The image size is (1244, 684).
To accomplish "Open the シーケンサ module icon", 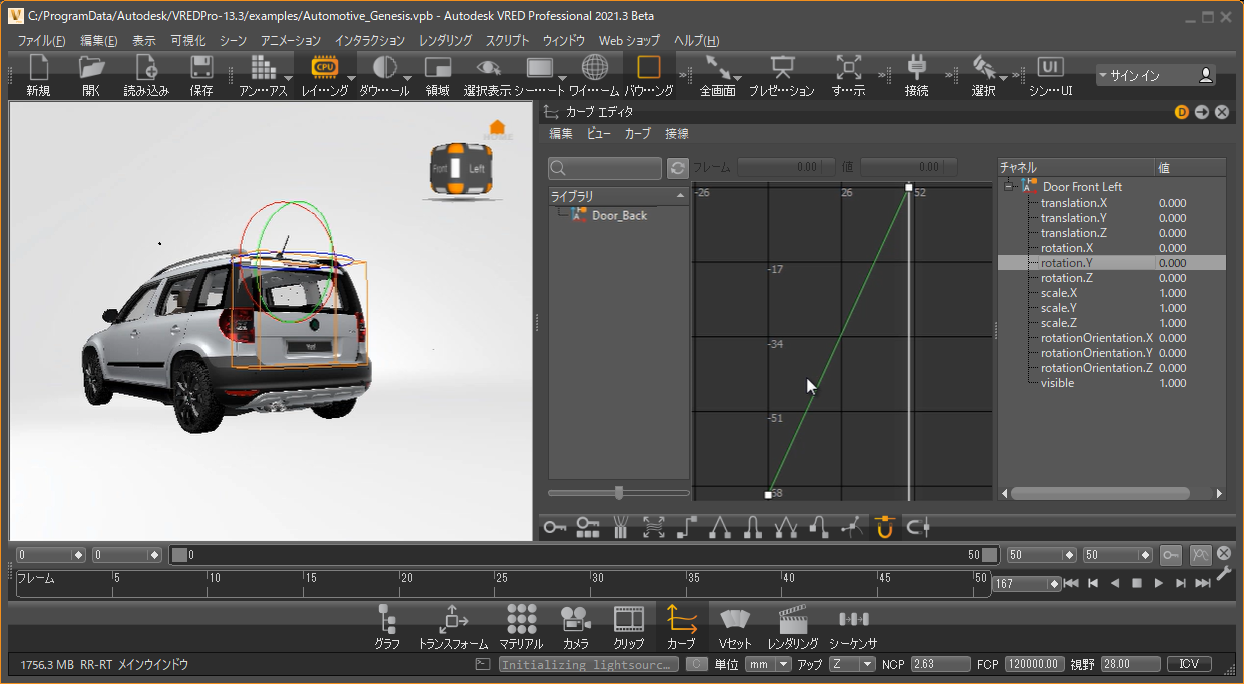I will (853, 619).
